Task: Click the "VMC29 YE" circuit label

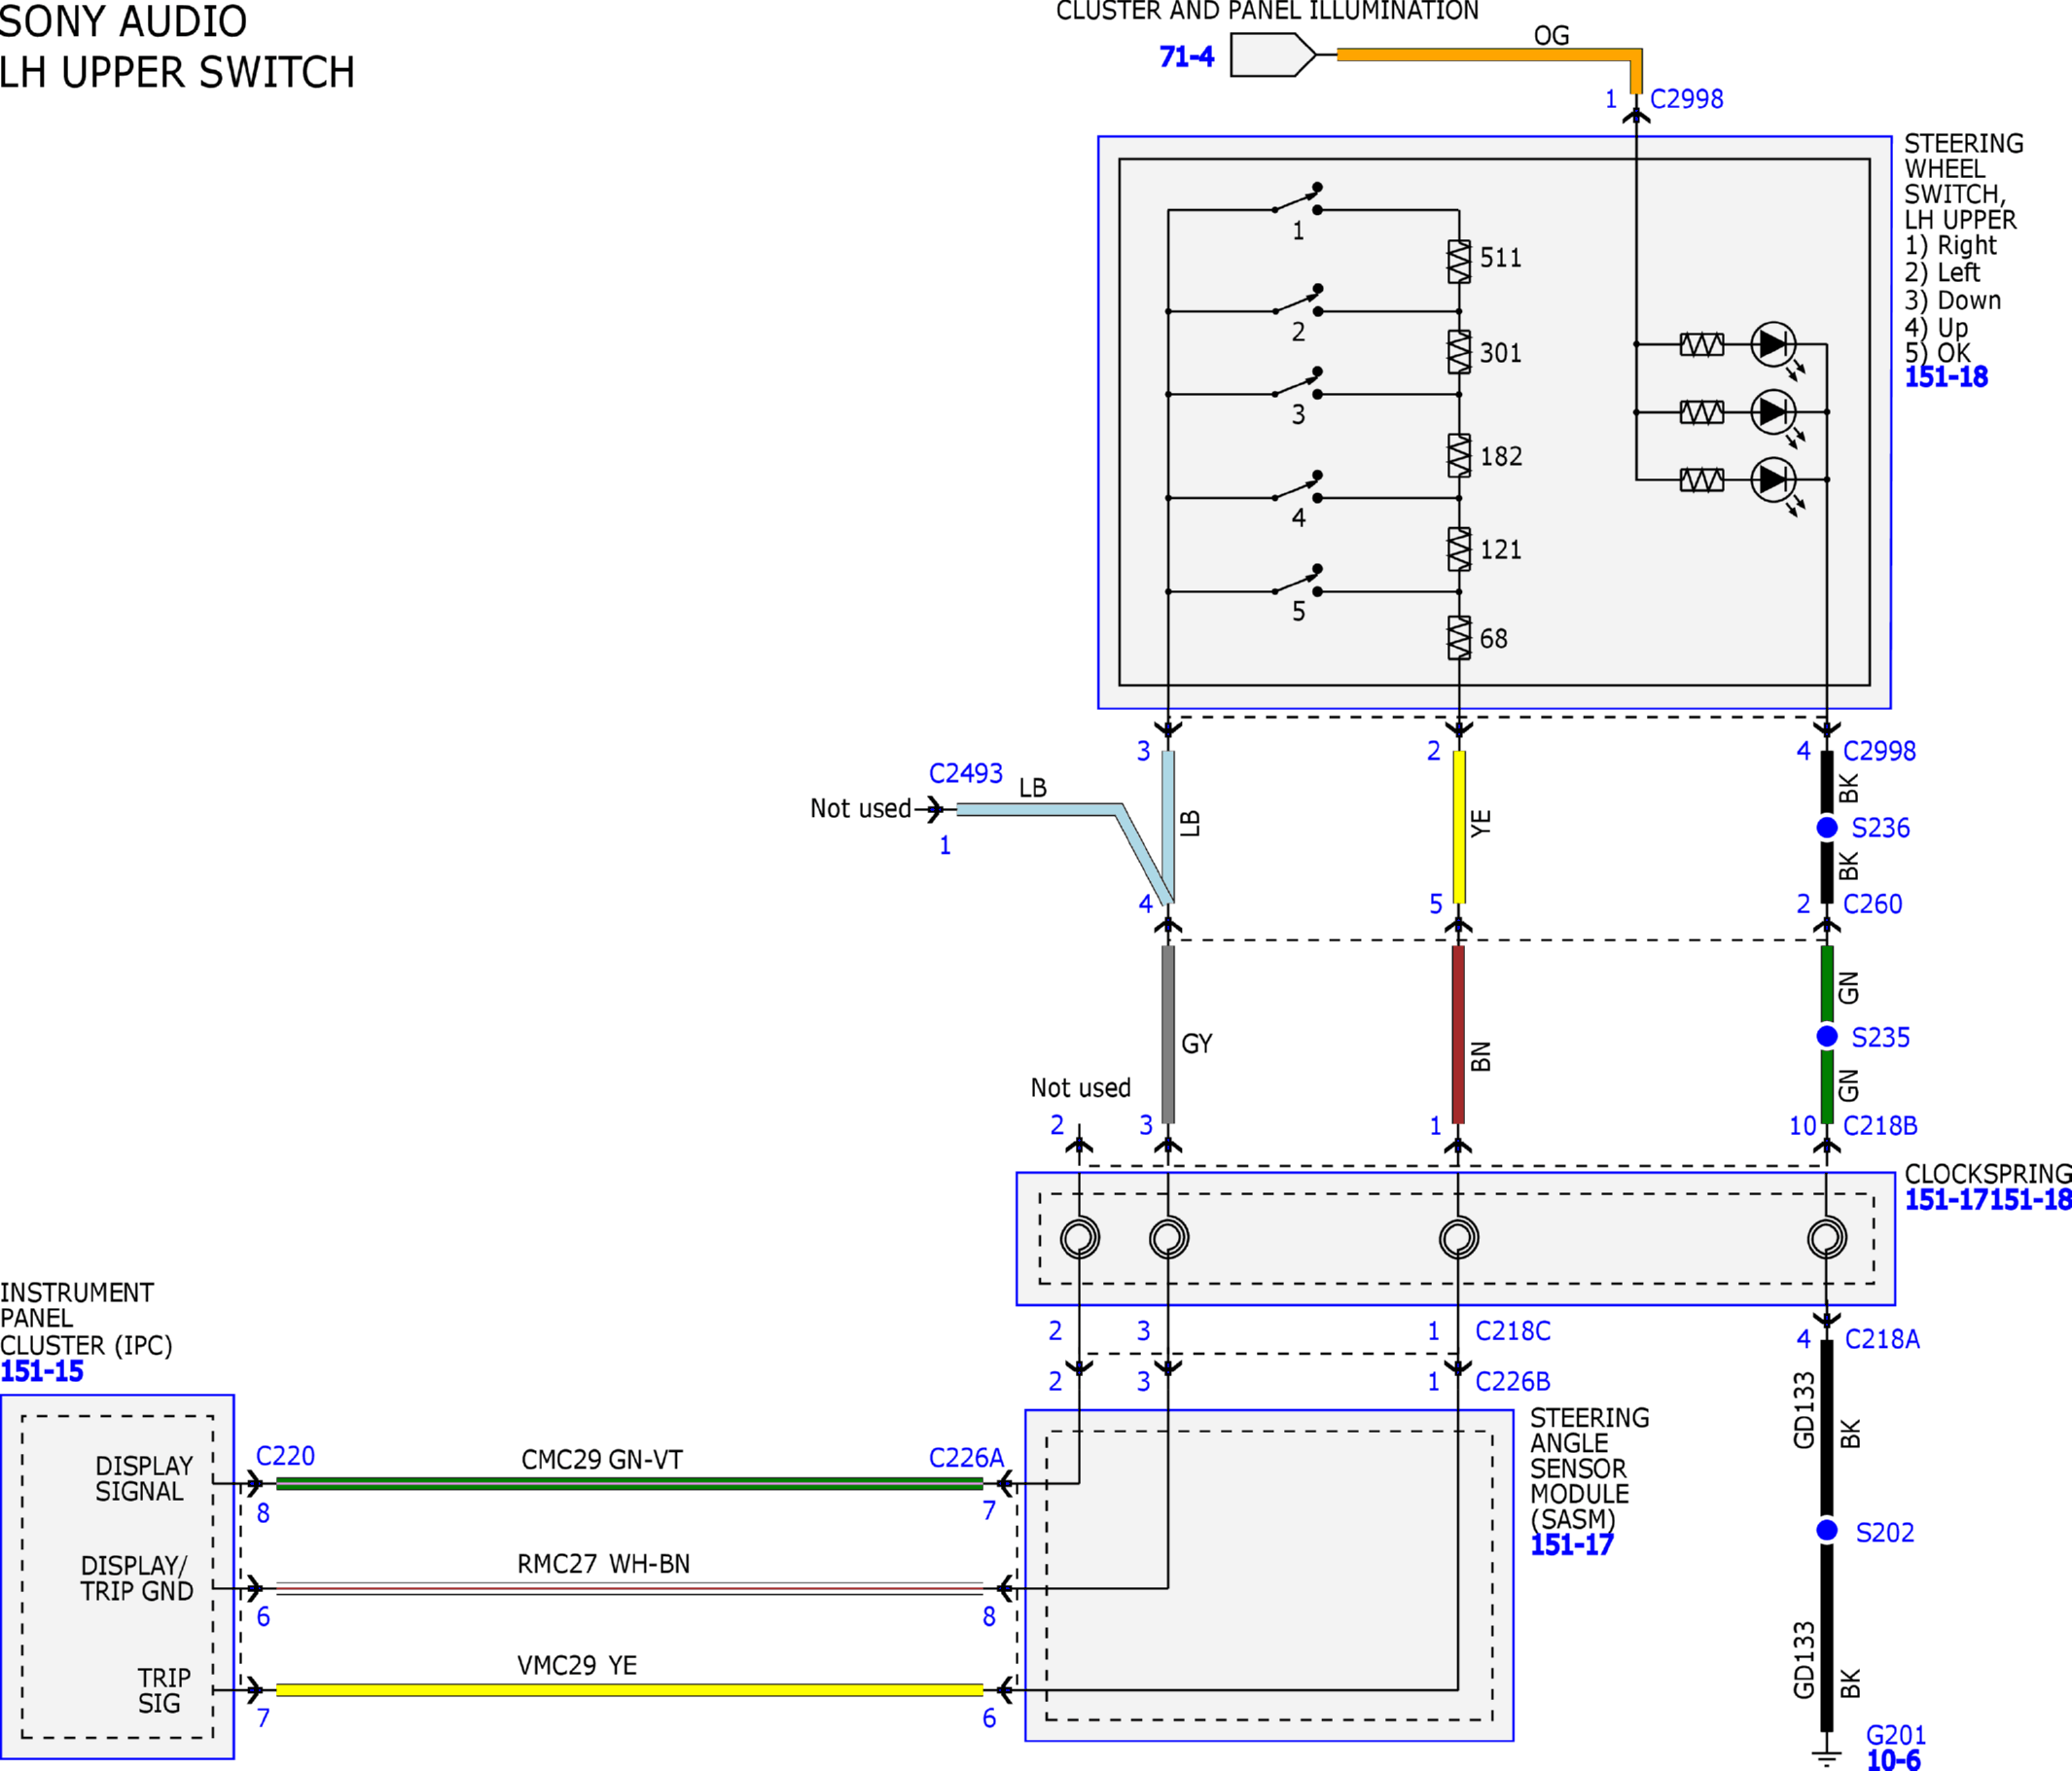Action: (577, 1665)
